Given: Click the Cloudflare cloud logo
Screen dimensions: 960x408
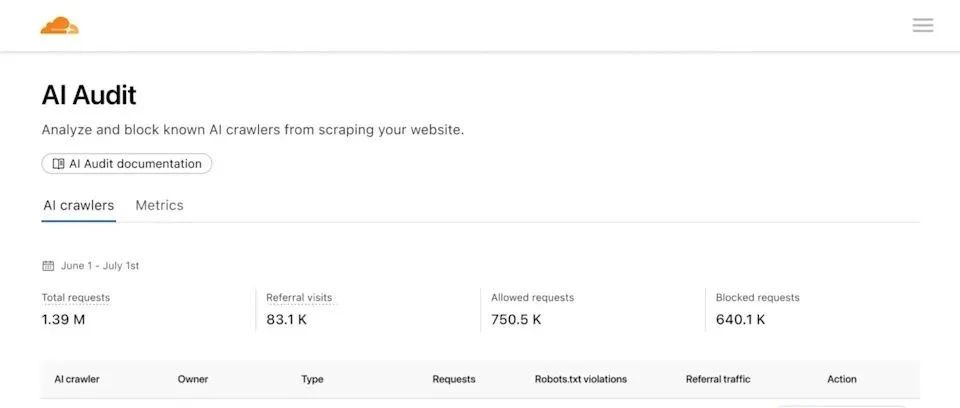Looking at the screenshot, I should (x=59, y=26).
